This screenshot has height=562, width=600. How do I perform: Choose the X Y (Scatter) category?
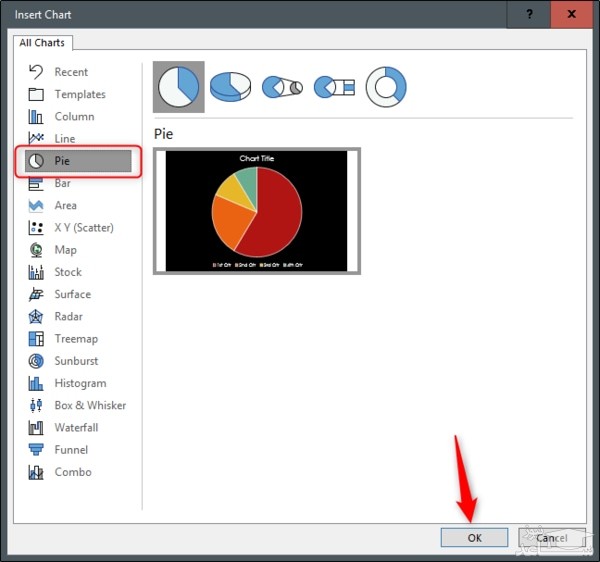(83, 228)
